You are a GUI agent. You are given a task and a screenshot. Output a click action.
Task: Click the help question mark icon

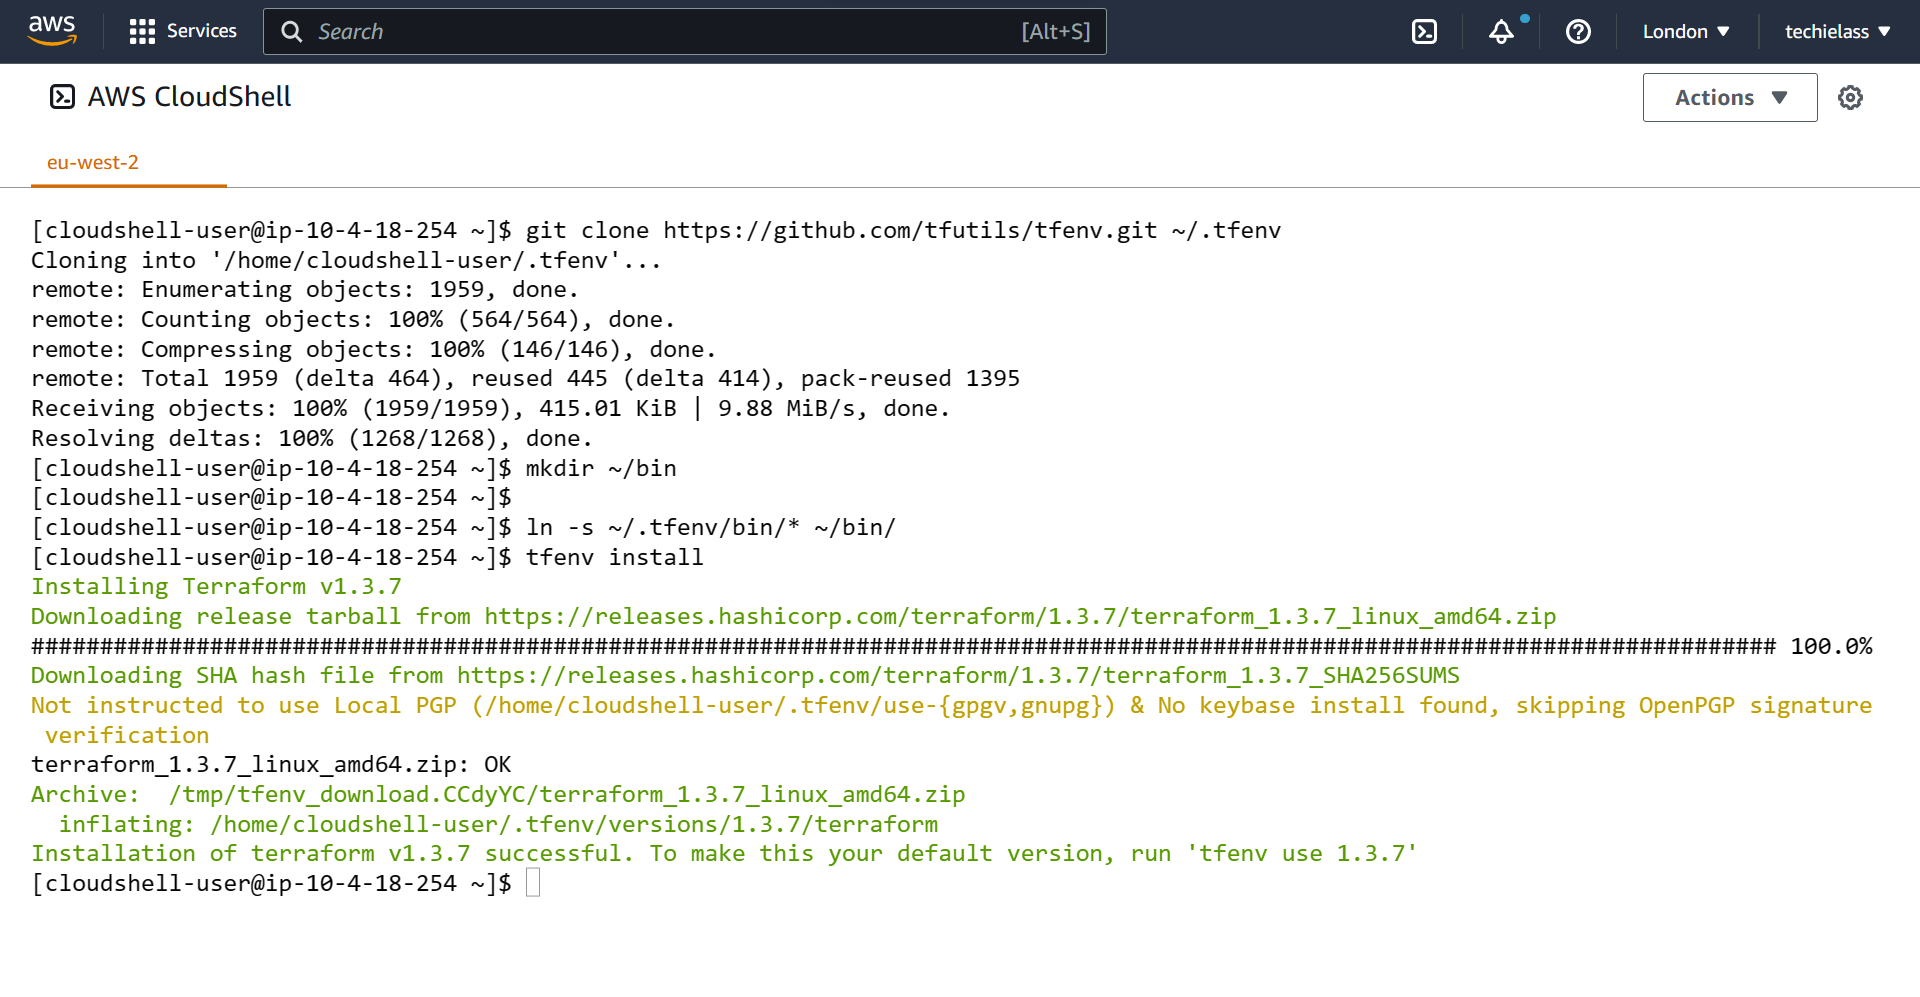(1578, 31)
